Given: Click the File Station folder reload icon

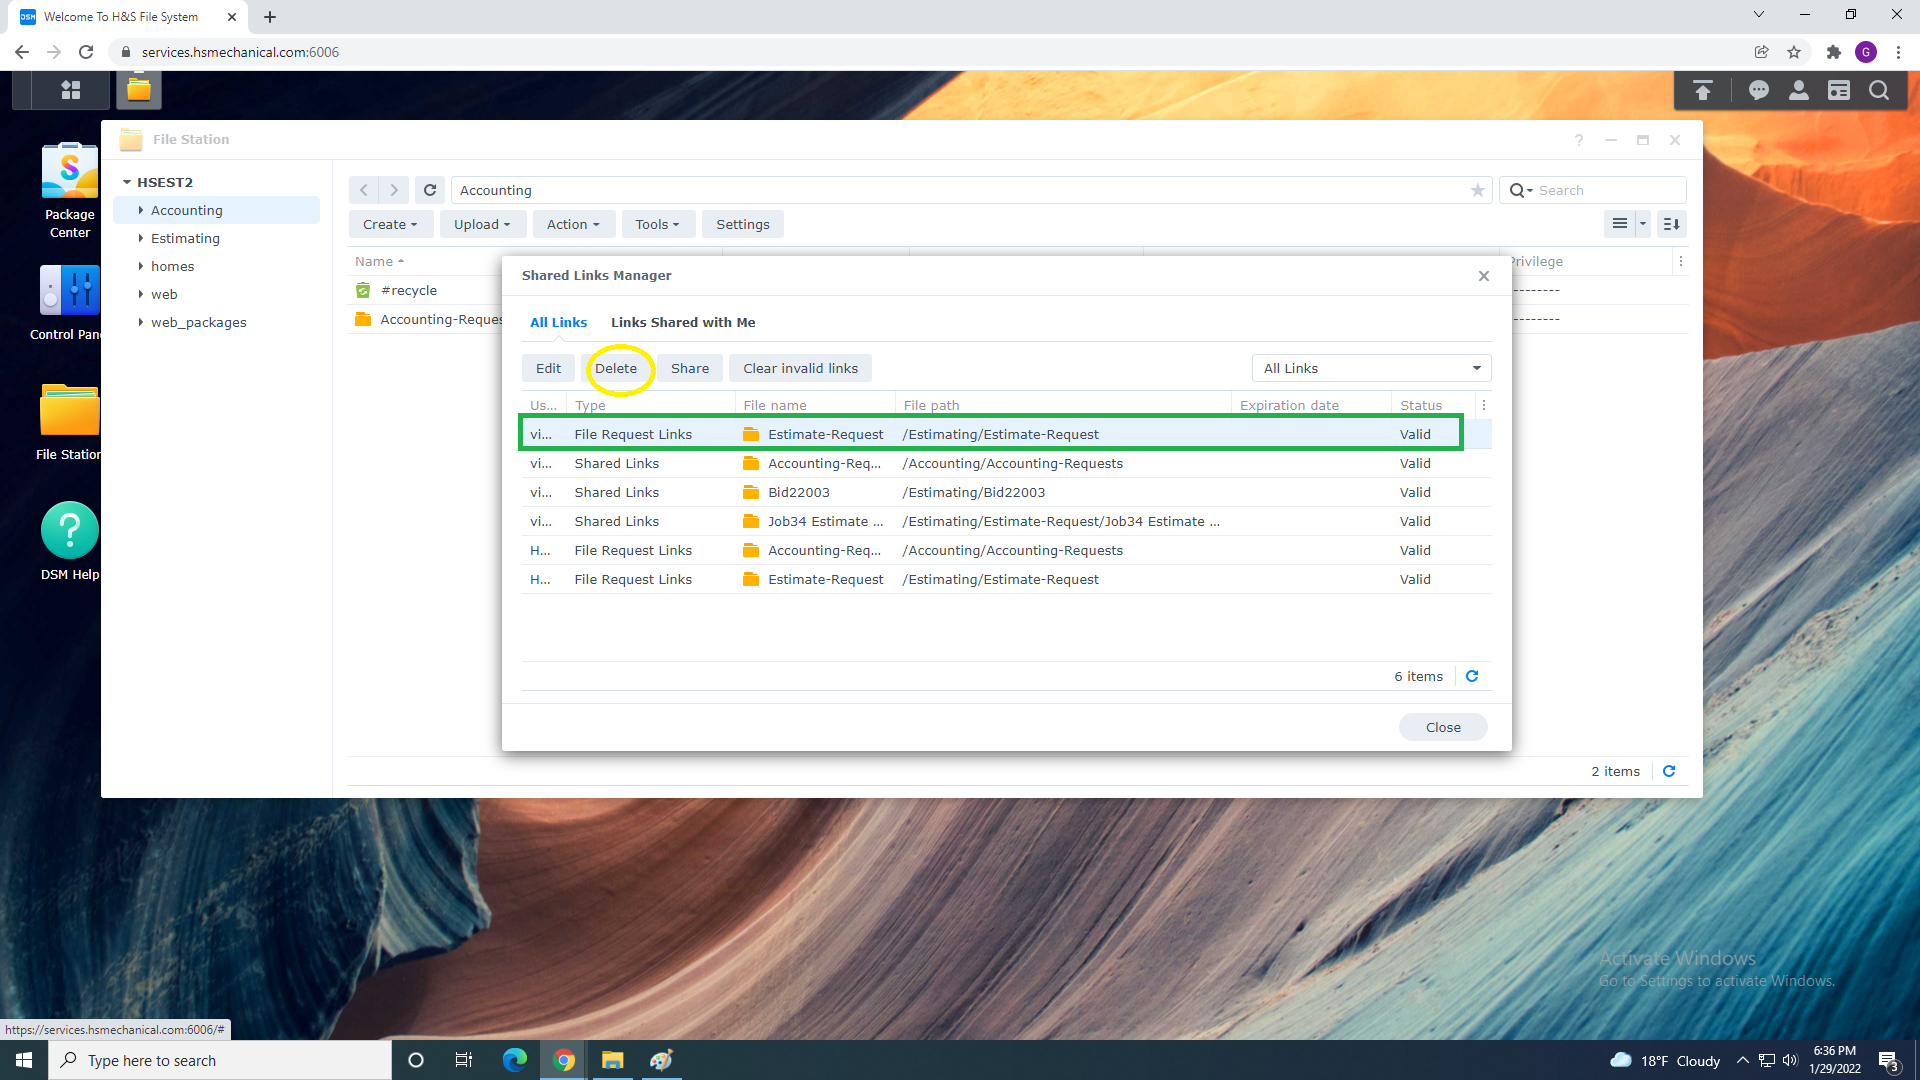Looking at the screenshot, I should 430,190.
